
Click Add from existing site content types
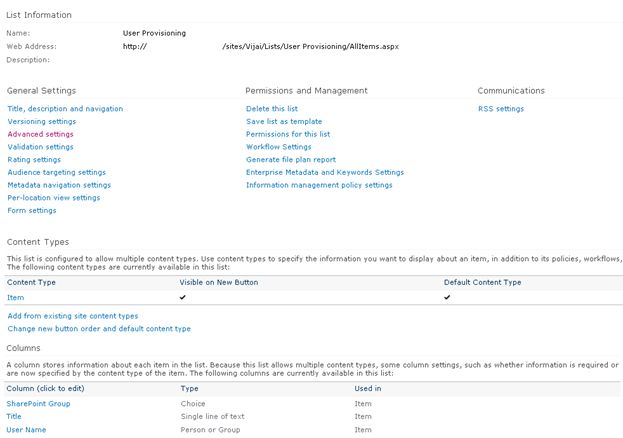73,316
